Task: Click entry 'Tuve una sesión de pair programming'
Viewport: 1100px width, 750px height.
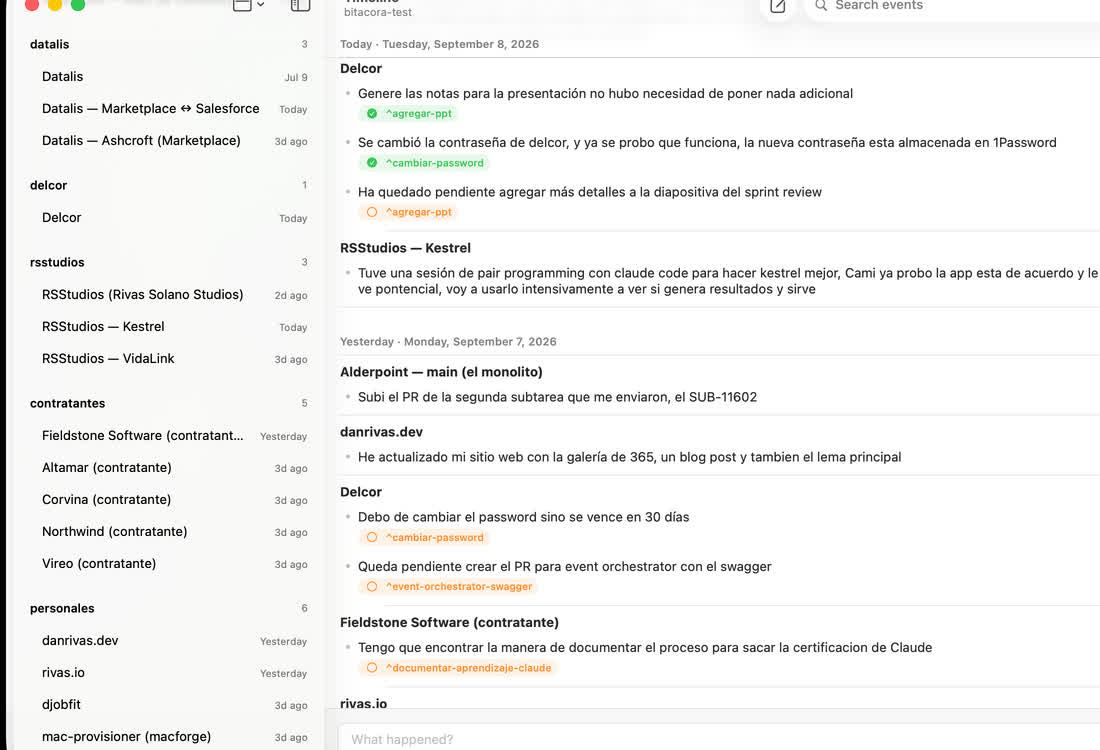Action: click(727, 281)
